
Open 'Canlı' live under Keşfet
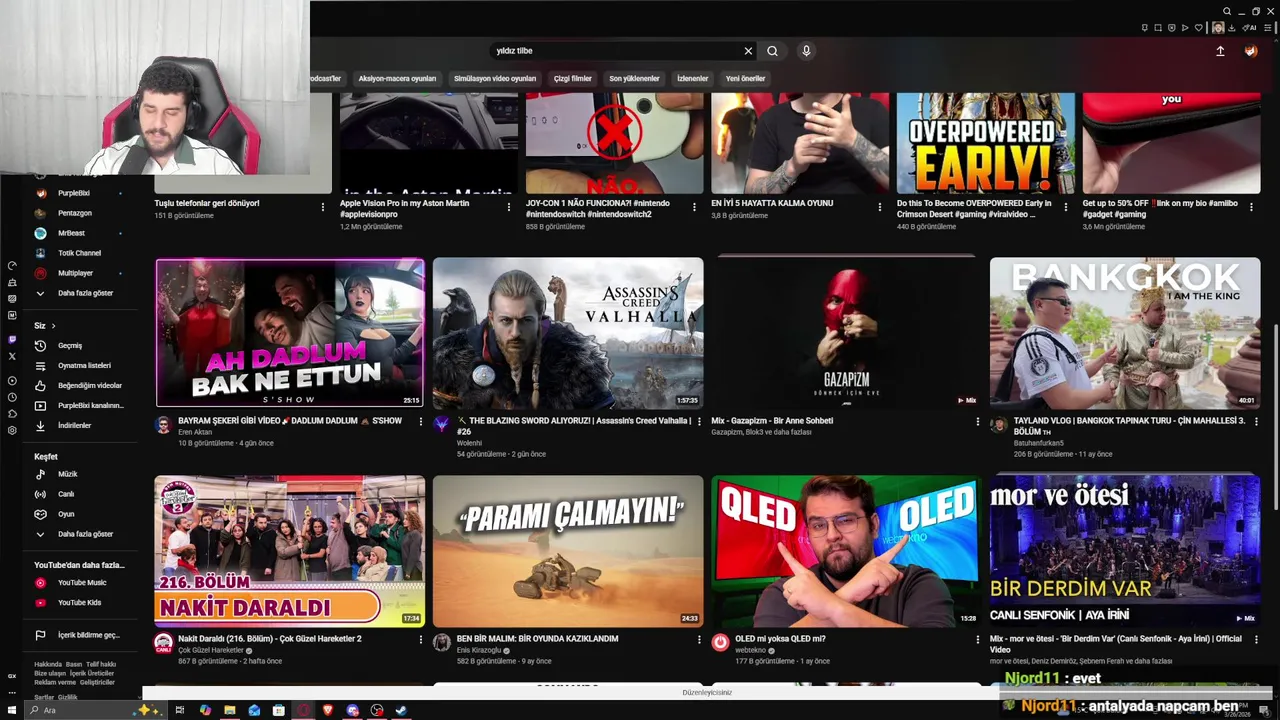point(78,494)
